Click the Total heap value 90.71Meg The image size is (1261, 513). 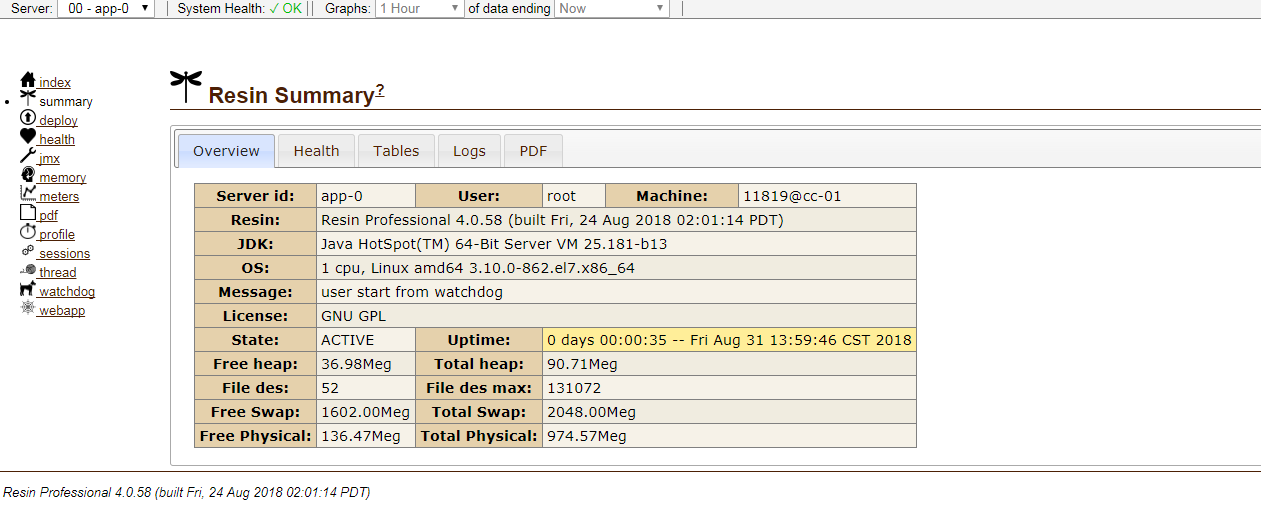click(729, 364)
